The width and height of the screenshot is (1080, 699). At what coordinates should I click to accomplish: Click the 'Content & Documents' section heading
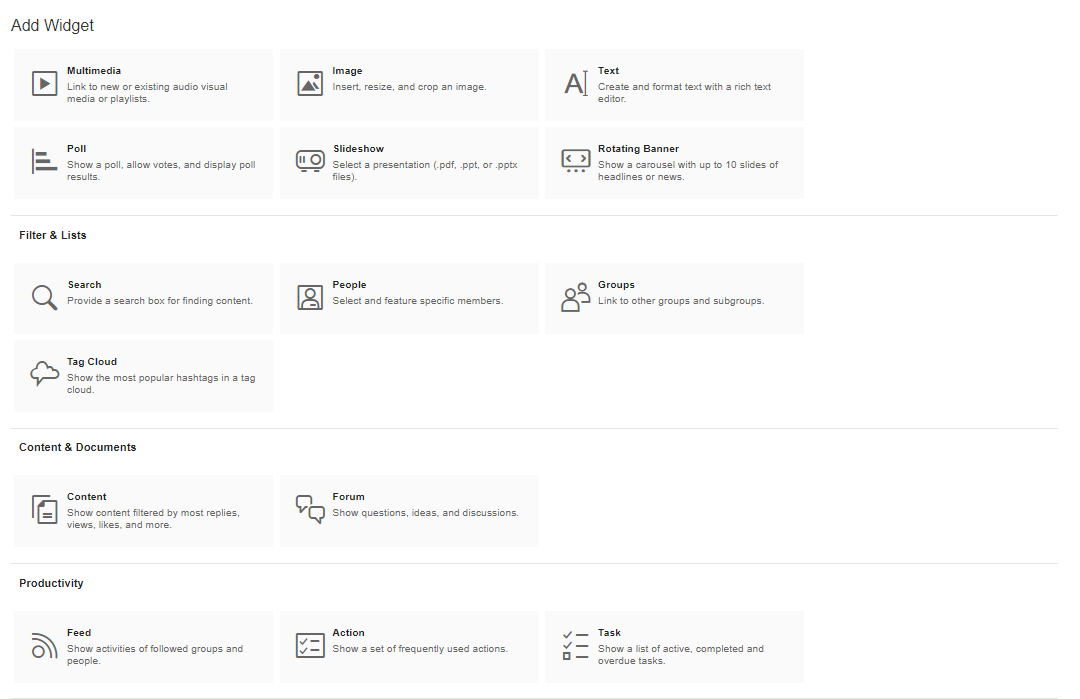point(77,448)
